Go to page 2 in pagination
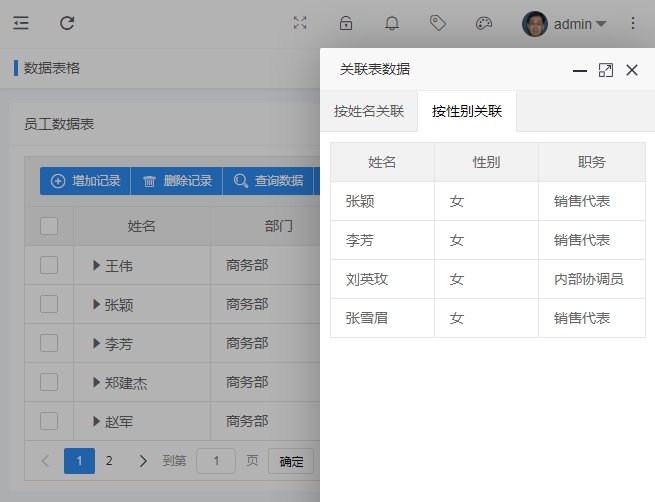This screenshot has width=655, height=502. 109,461
